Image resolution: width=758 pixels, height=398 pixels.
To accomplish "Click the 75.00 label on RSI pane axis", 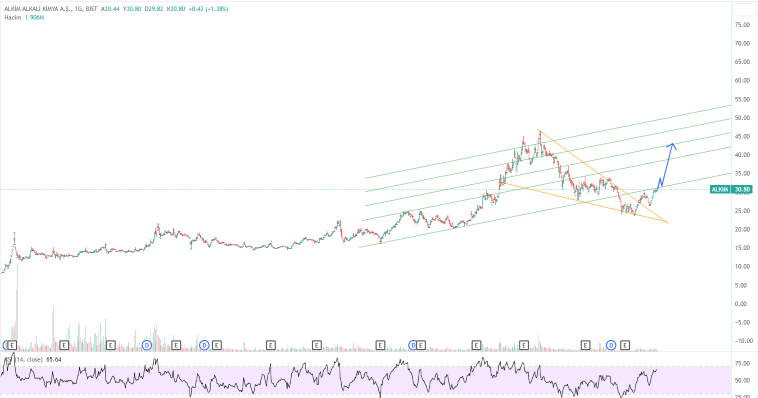I will click(x=742, y=363).
